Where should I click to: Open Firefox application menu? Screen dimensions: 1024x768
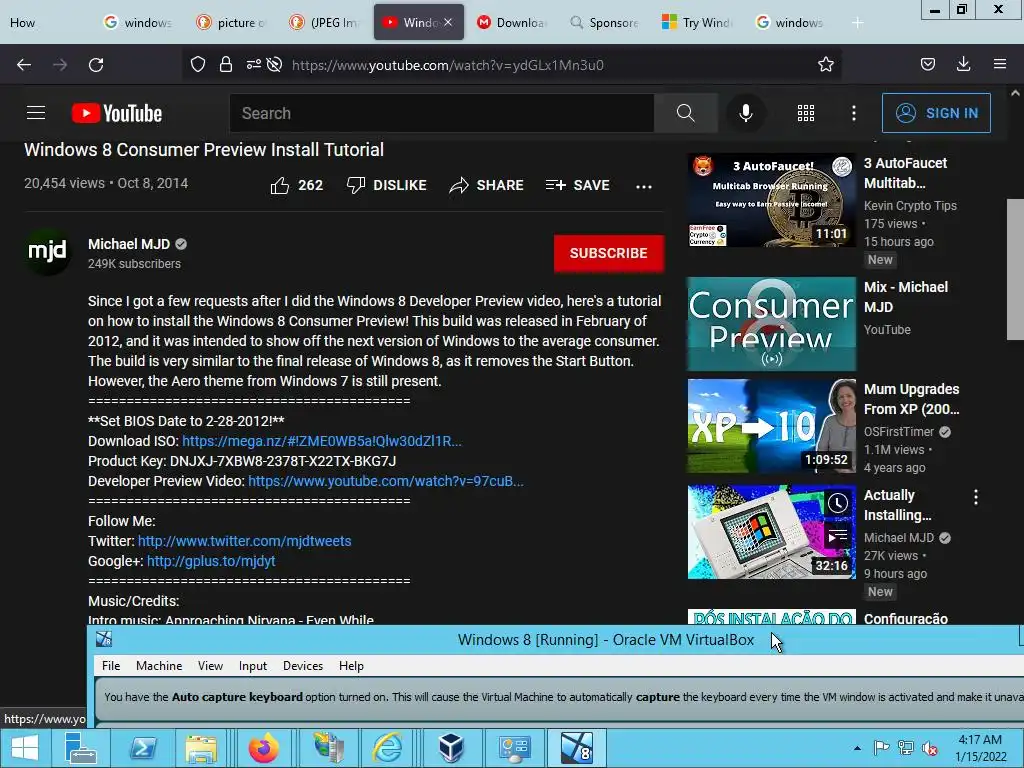[1000, 64]
